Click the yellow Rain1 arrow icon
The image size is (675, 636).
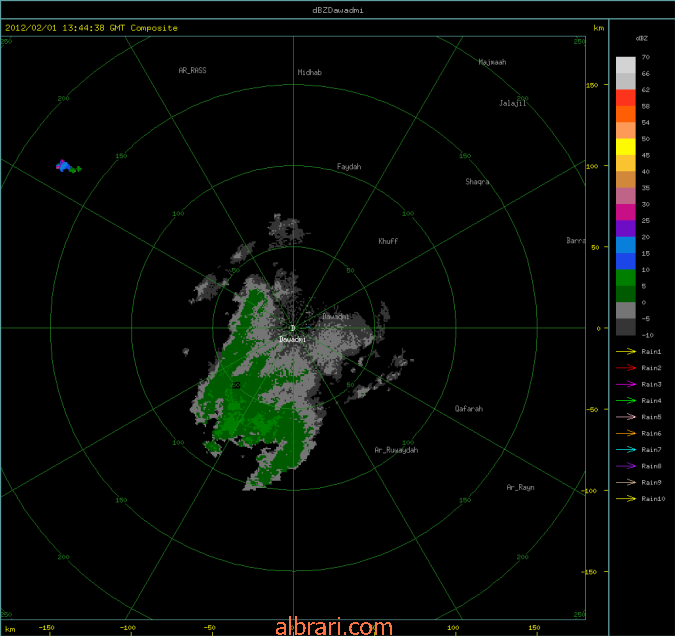pyautogui.click(x=626, y=352)
